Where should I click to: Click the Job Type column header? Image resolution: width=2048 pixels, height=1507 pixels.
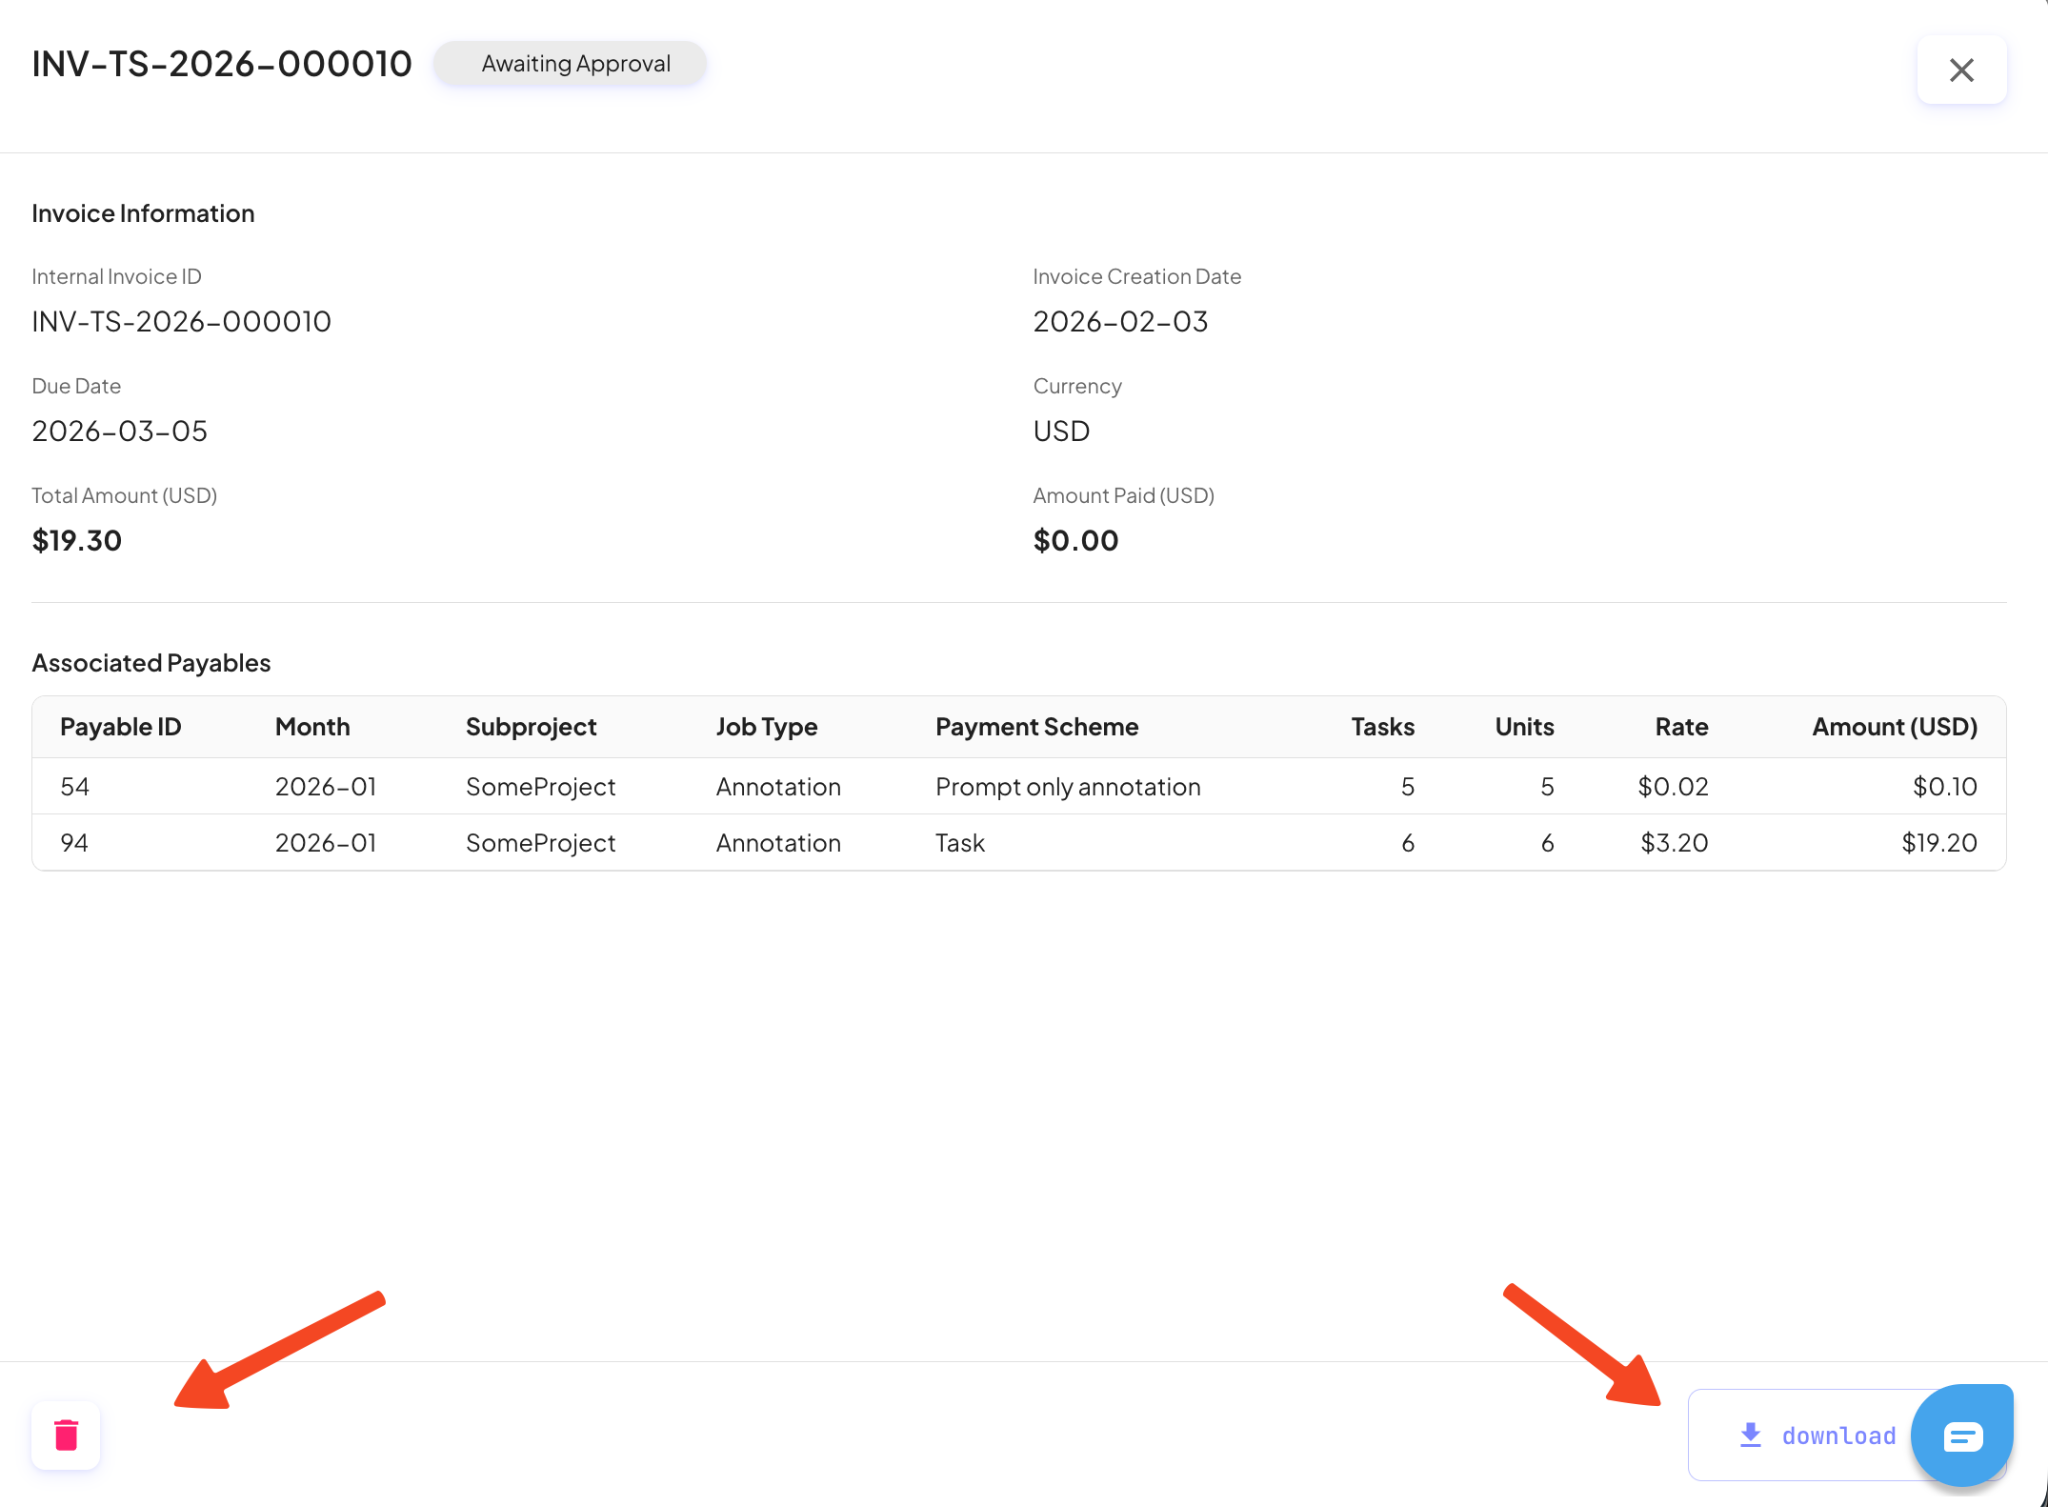click(767, 727)
